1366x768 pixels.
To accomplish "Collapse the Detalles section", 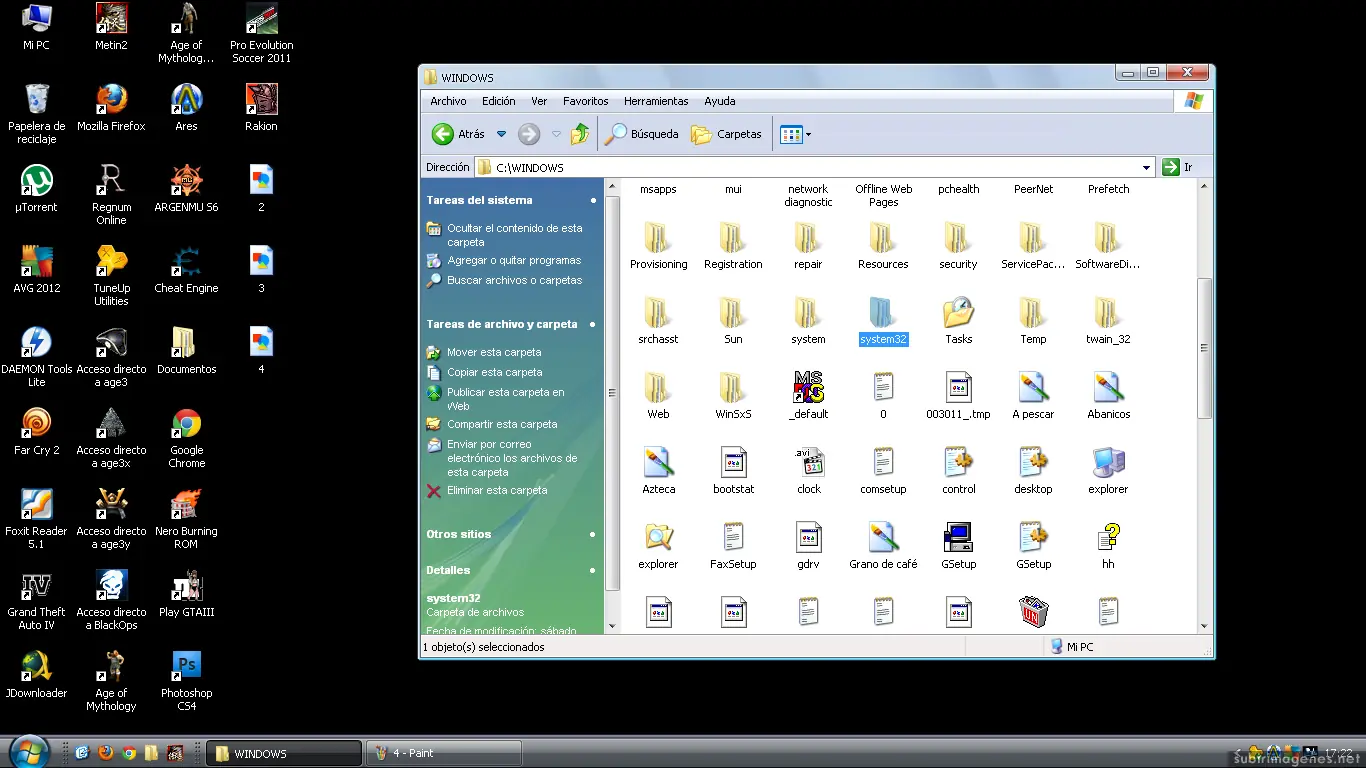I will [x=593, y=570].
